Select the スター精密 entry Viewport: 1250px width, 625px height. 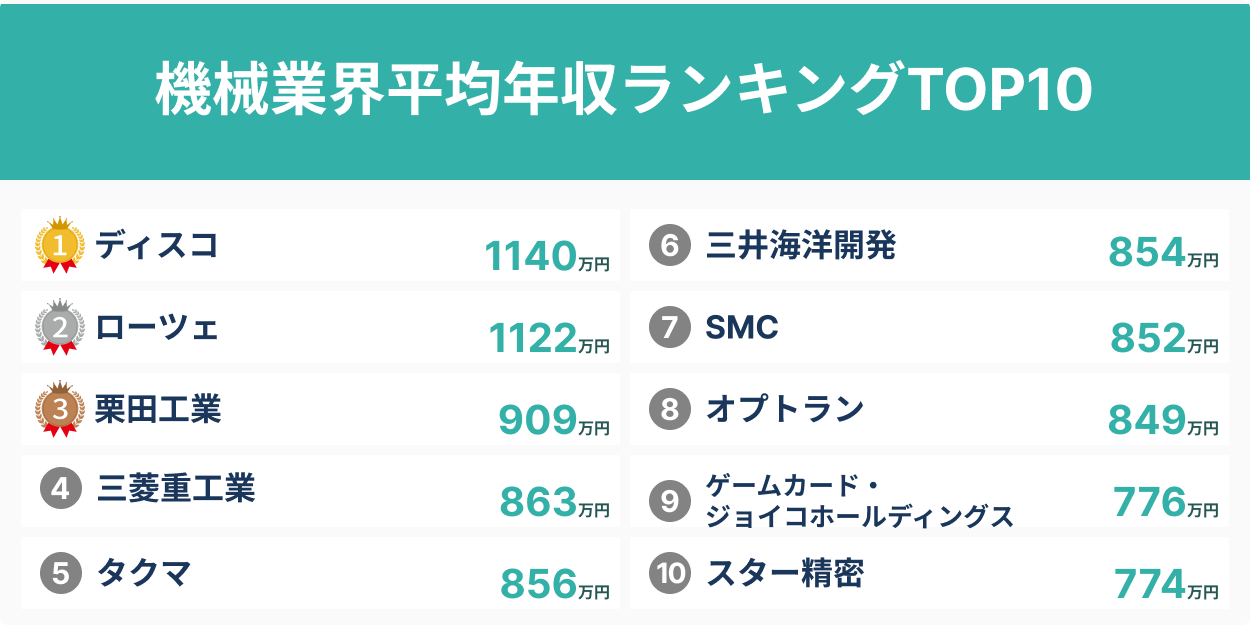click(x=929, y=573)
